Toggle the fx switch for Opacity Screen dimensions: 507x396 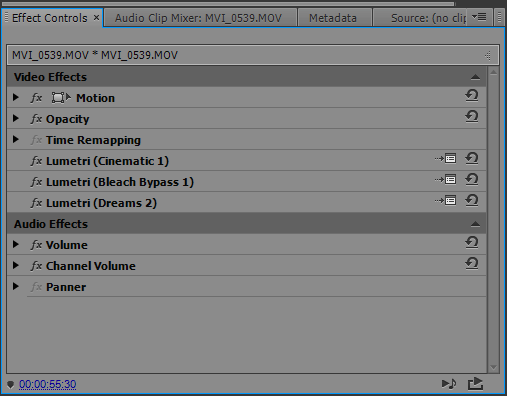click(36, 119)
